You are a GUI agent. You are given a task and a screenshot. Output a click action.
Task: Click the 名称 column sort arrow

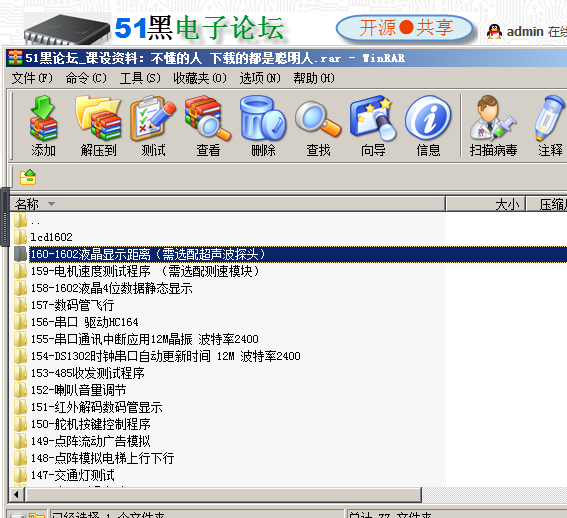(x=52, y=204)
